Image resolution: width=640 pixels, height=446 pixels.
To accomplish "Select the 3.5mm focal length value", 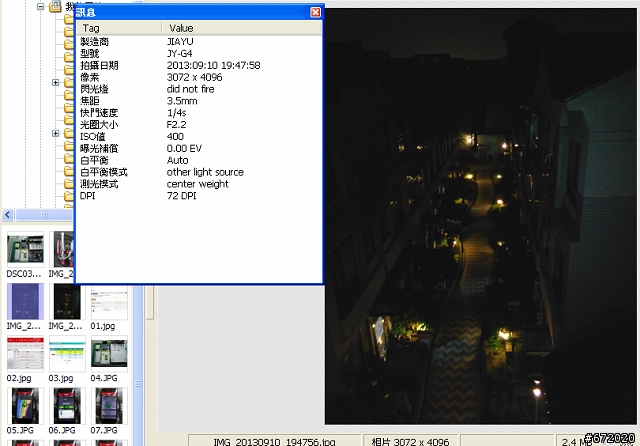I will 182,101.
